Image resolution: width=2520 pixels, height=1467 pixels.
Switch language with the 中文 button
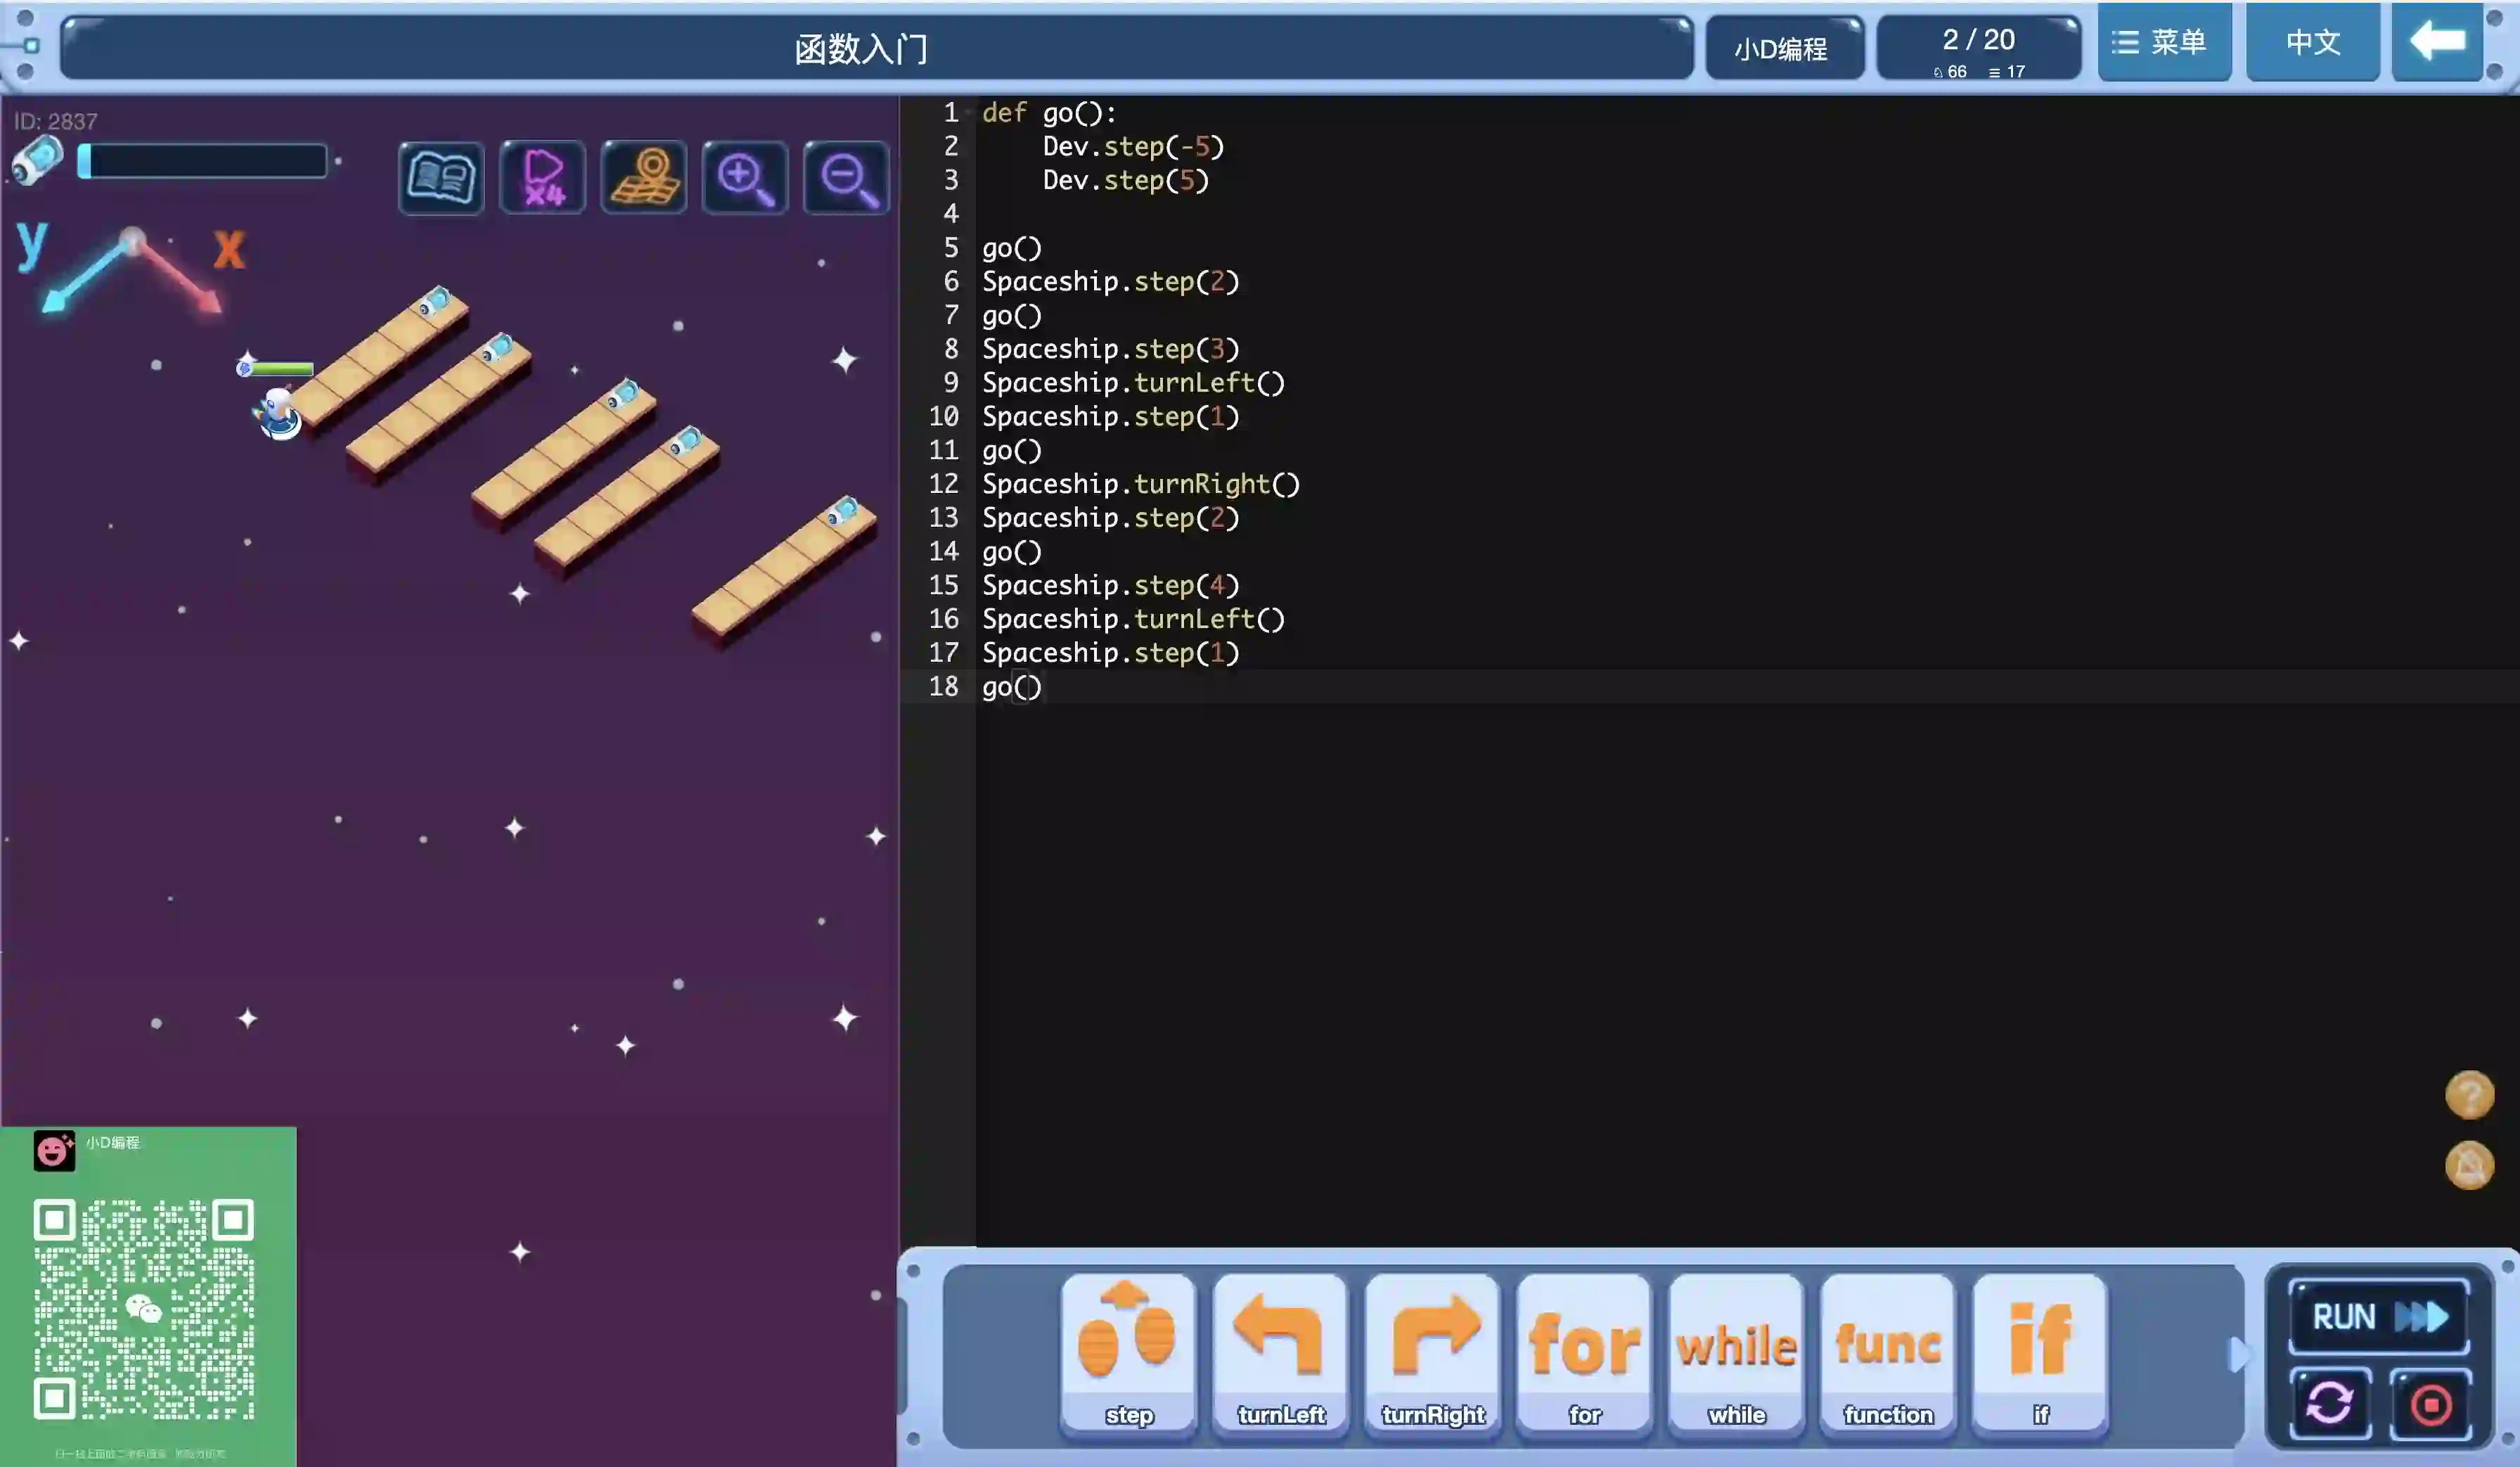click(x=2312, y=42)
